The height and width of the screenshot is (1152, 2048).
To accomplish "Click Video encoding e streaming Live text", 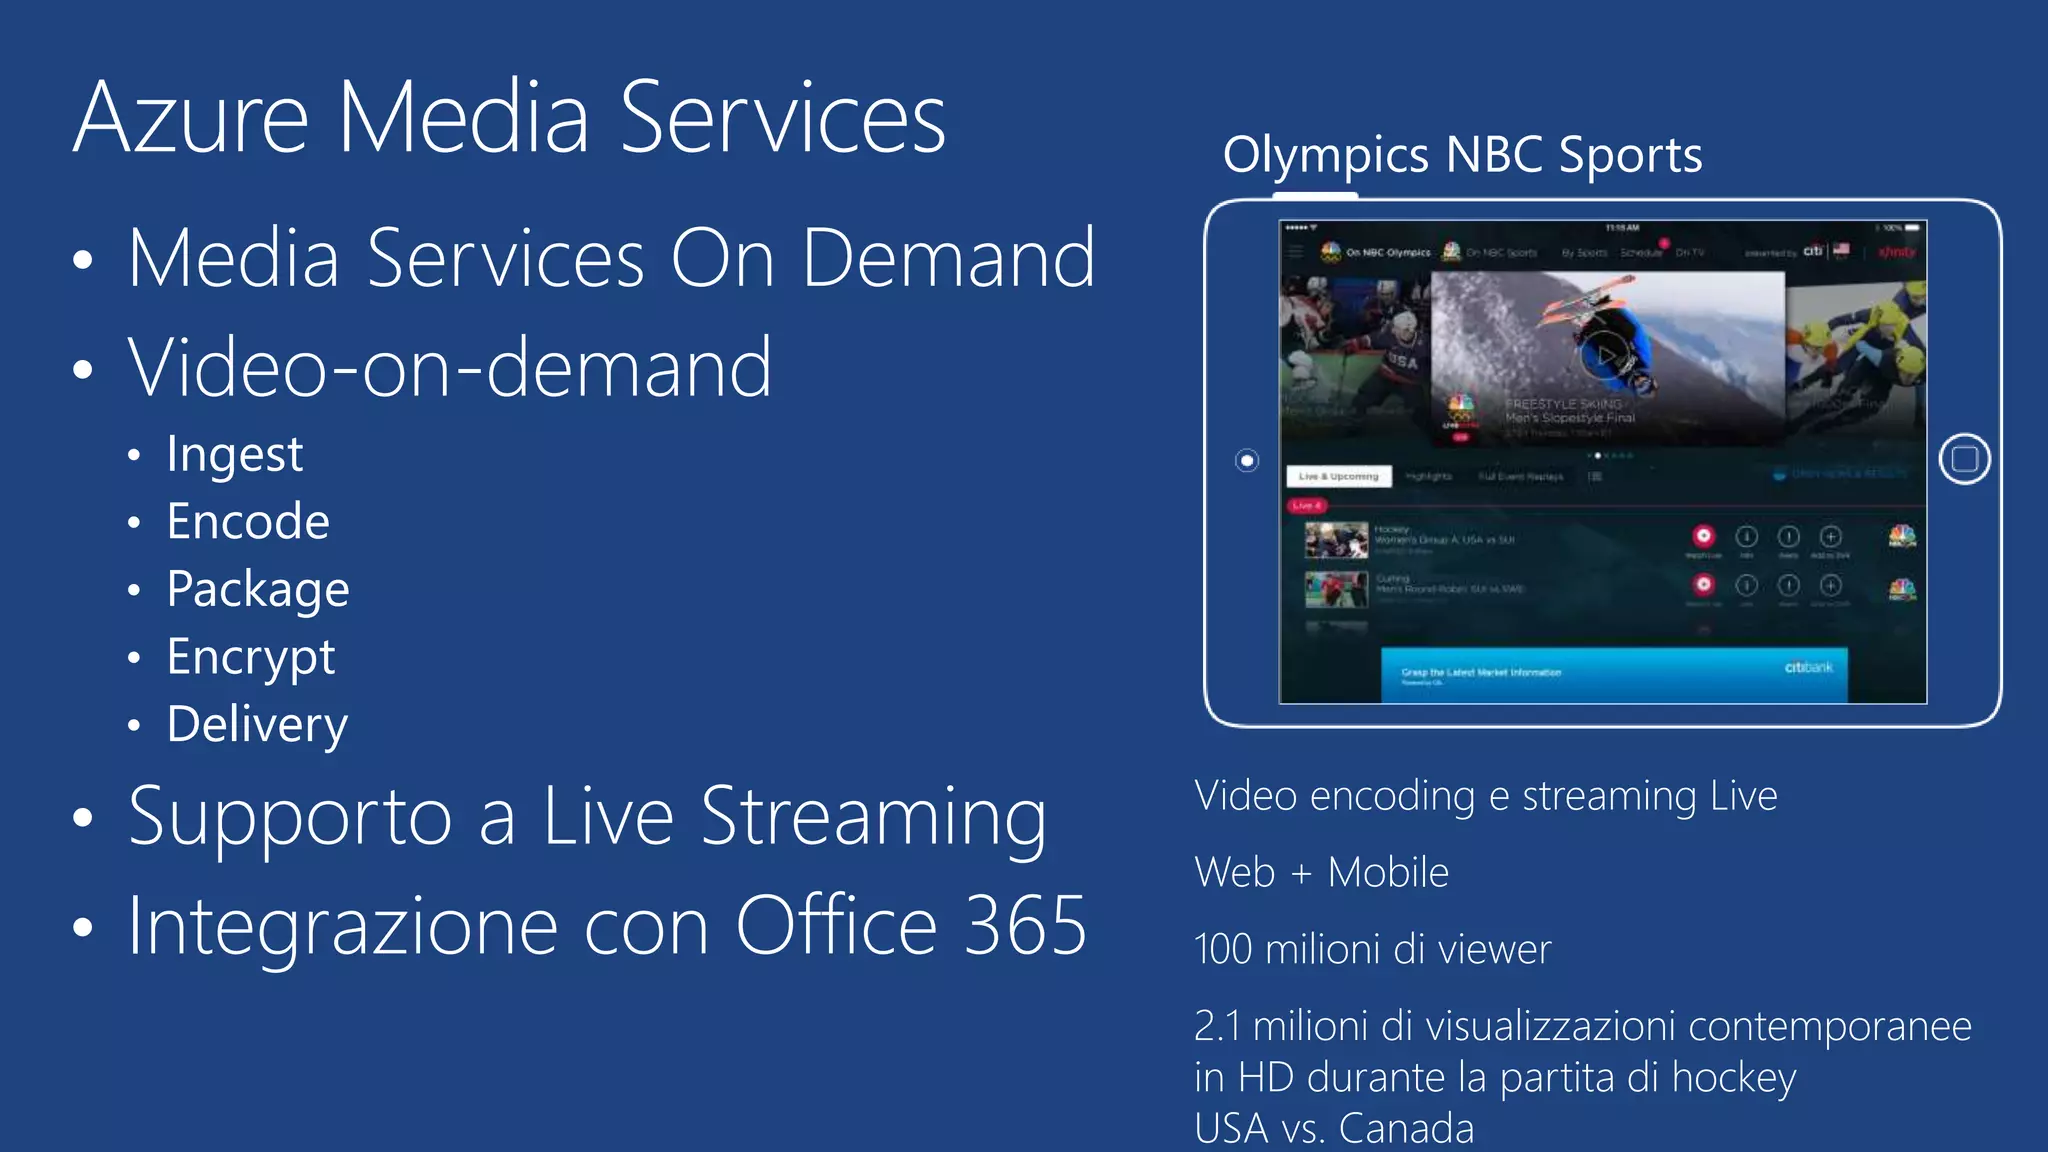I will point(1486,797).
